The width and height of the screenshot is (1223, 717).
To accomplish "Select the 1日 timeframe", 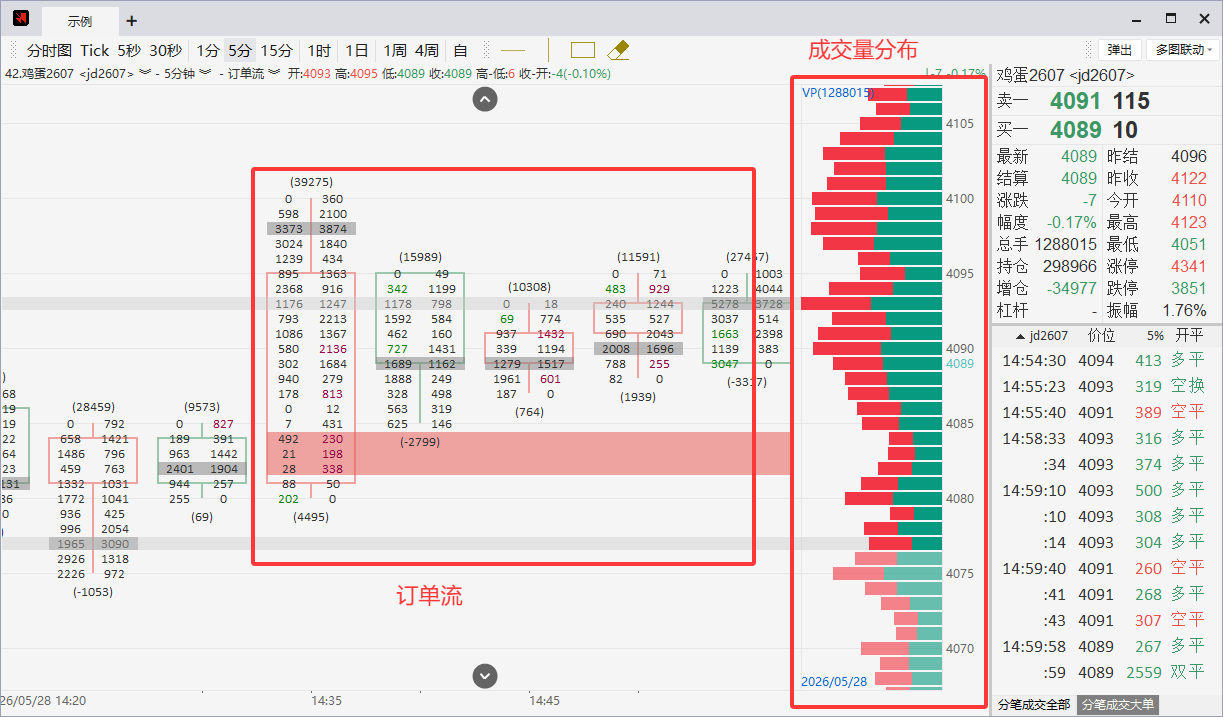I will click(x=357, y=50).
